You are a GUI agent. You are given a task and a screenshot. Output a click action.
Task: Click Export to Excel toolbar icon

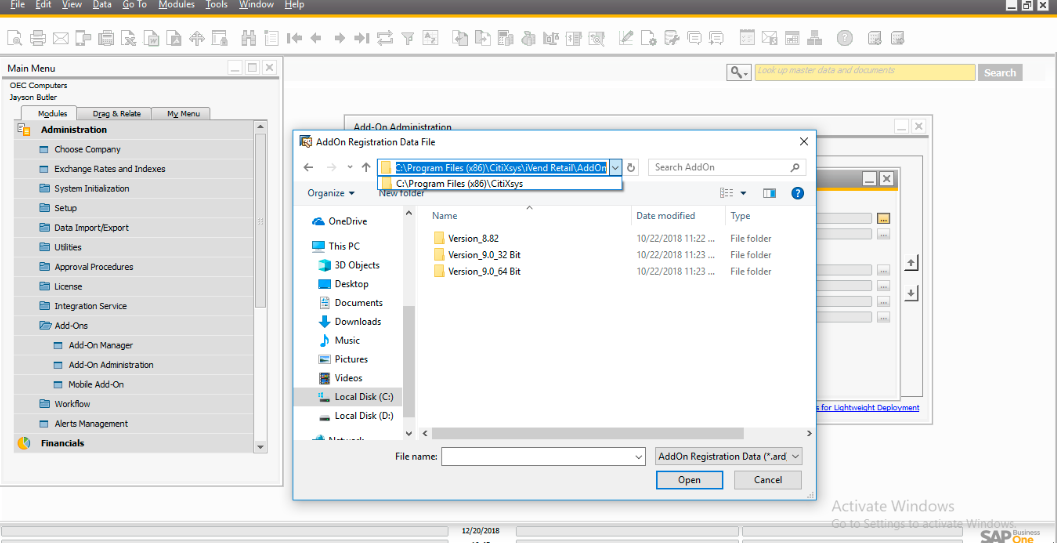click(x=129, y=38)
